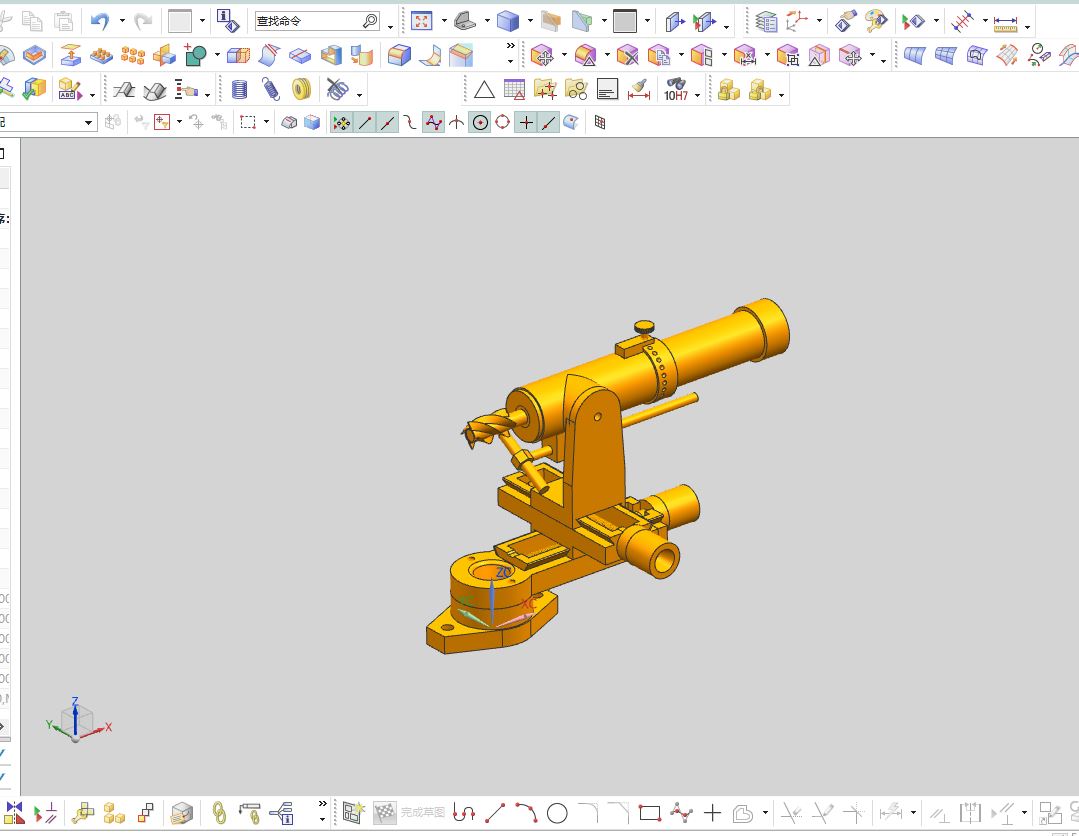
Task: Toggle the Point on Face snap option
Action: click(x=570, y=122)
